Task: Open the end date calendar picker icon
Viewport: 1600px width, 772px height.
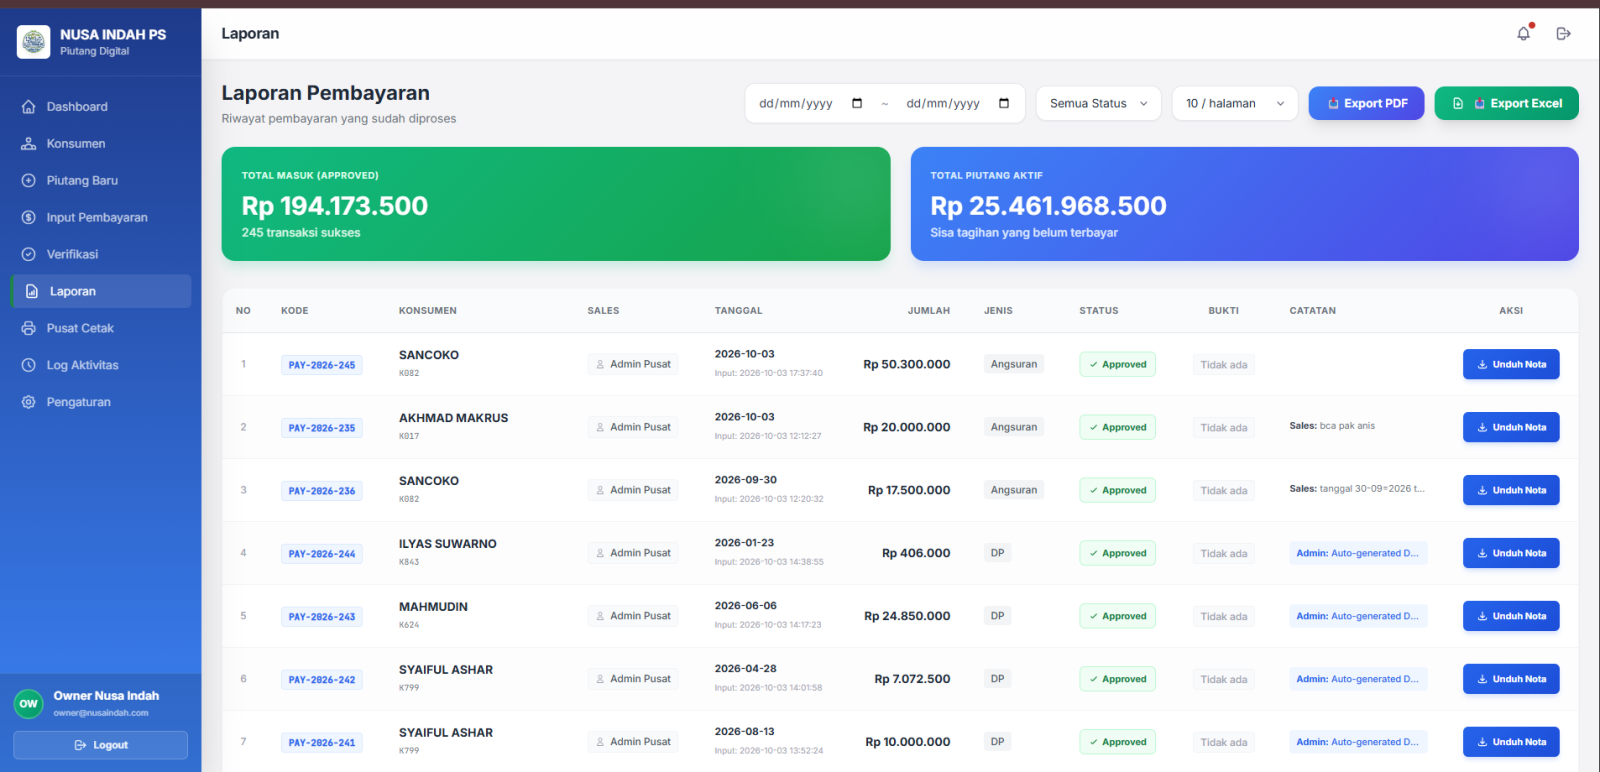Action: point(1004,103)
